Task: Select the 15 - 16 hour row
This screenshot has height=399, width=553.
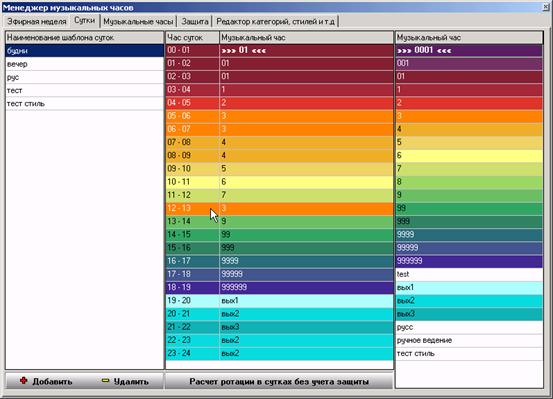Action: 280,248
